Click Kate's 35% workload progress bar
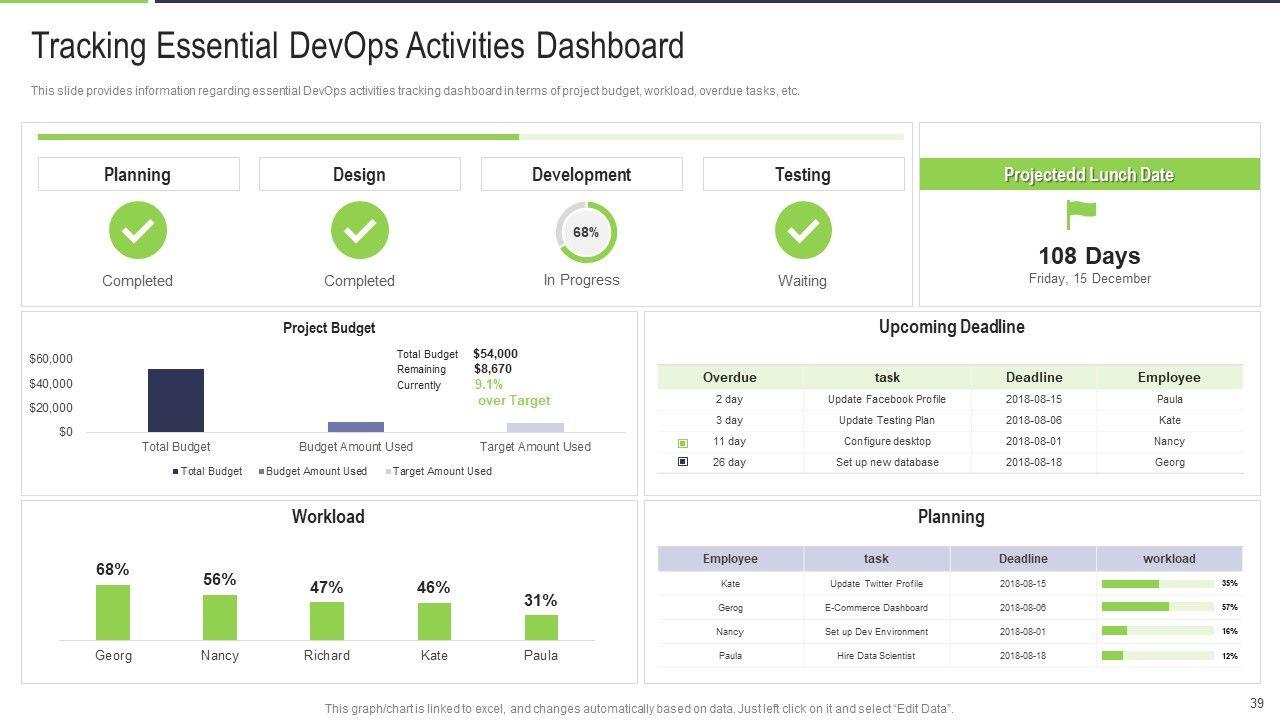Screen dimensions: 1280x720 [x=1157, y=583]
